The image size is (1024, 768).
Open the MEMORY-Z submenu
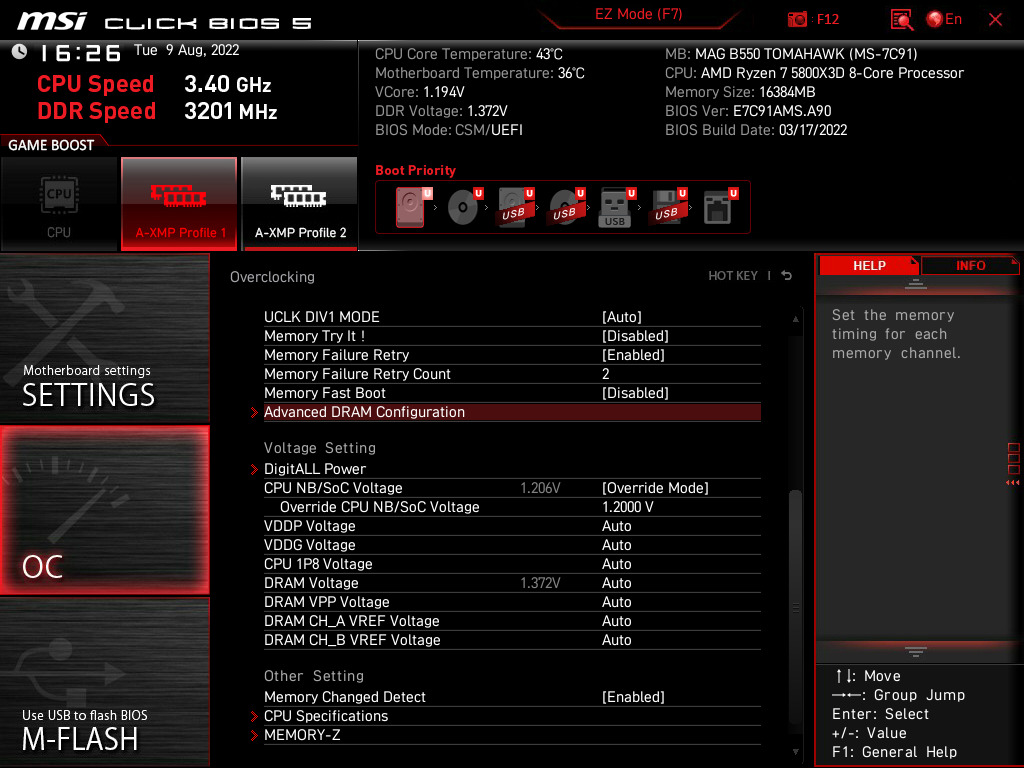pyautogui.click(x=302, y=735)
